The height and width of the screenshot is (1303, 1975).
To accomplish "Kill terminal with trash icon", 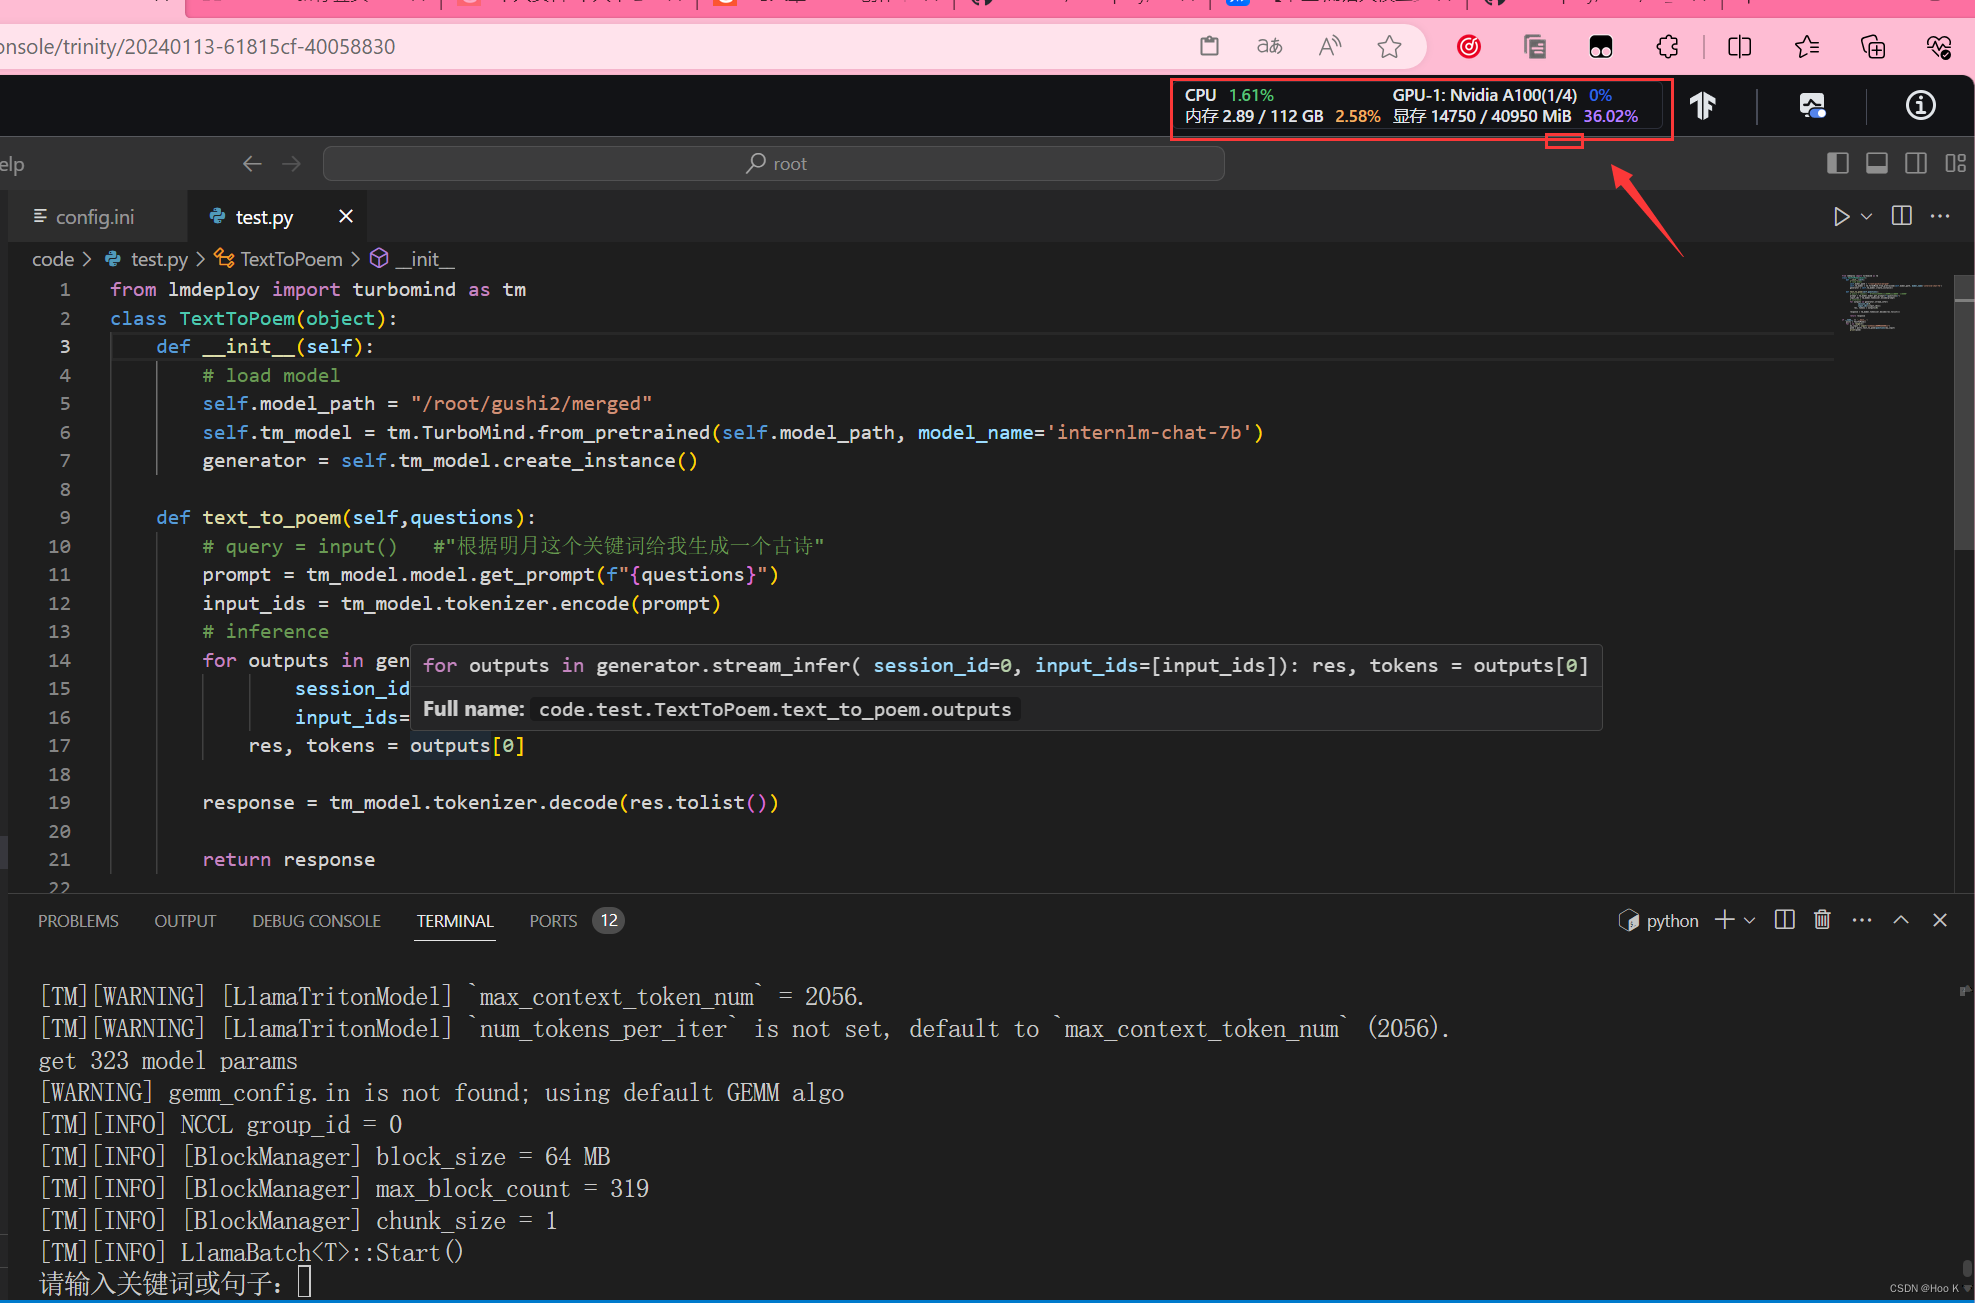I will pos(1822,920).
